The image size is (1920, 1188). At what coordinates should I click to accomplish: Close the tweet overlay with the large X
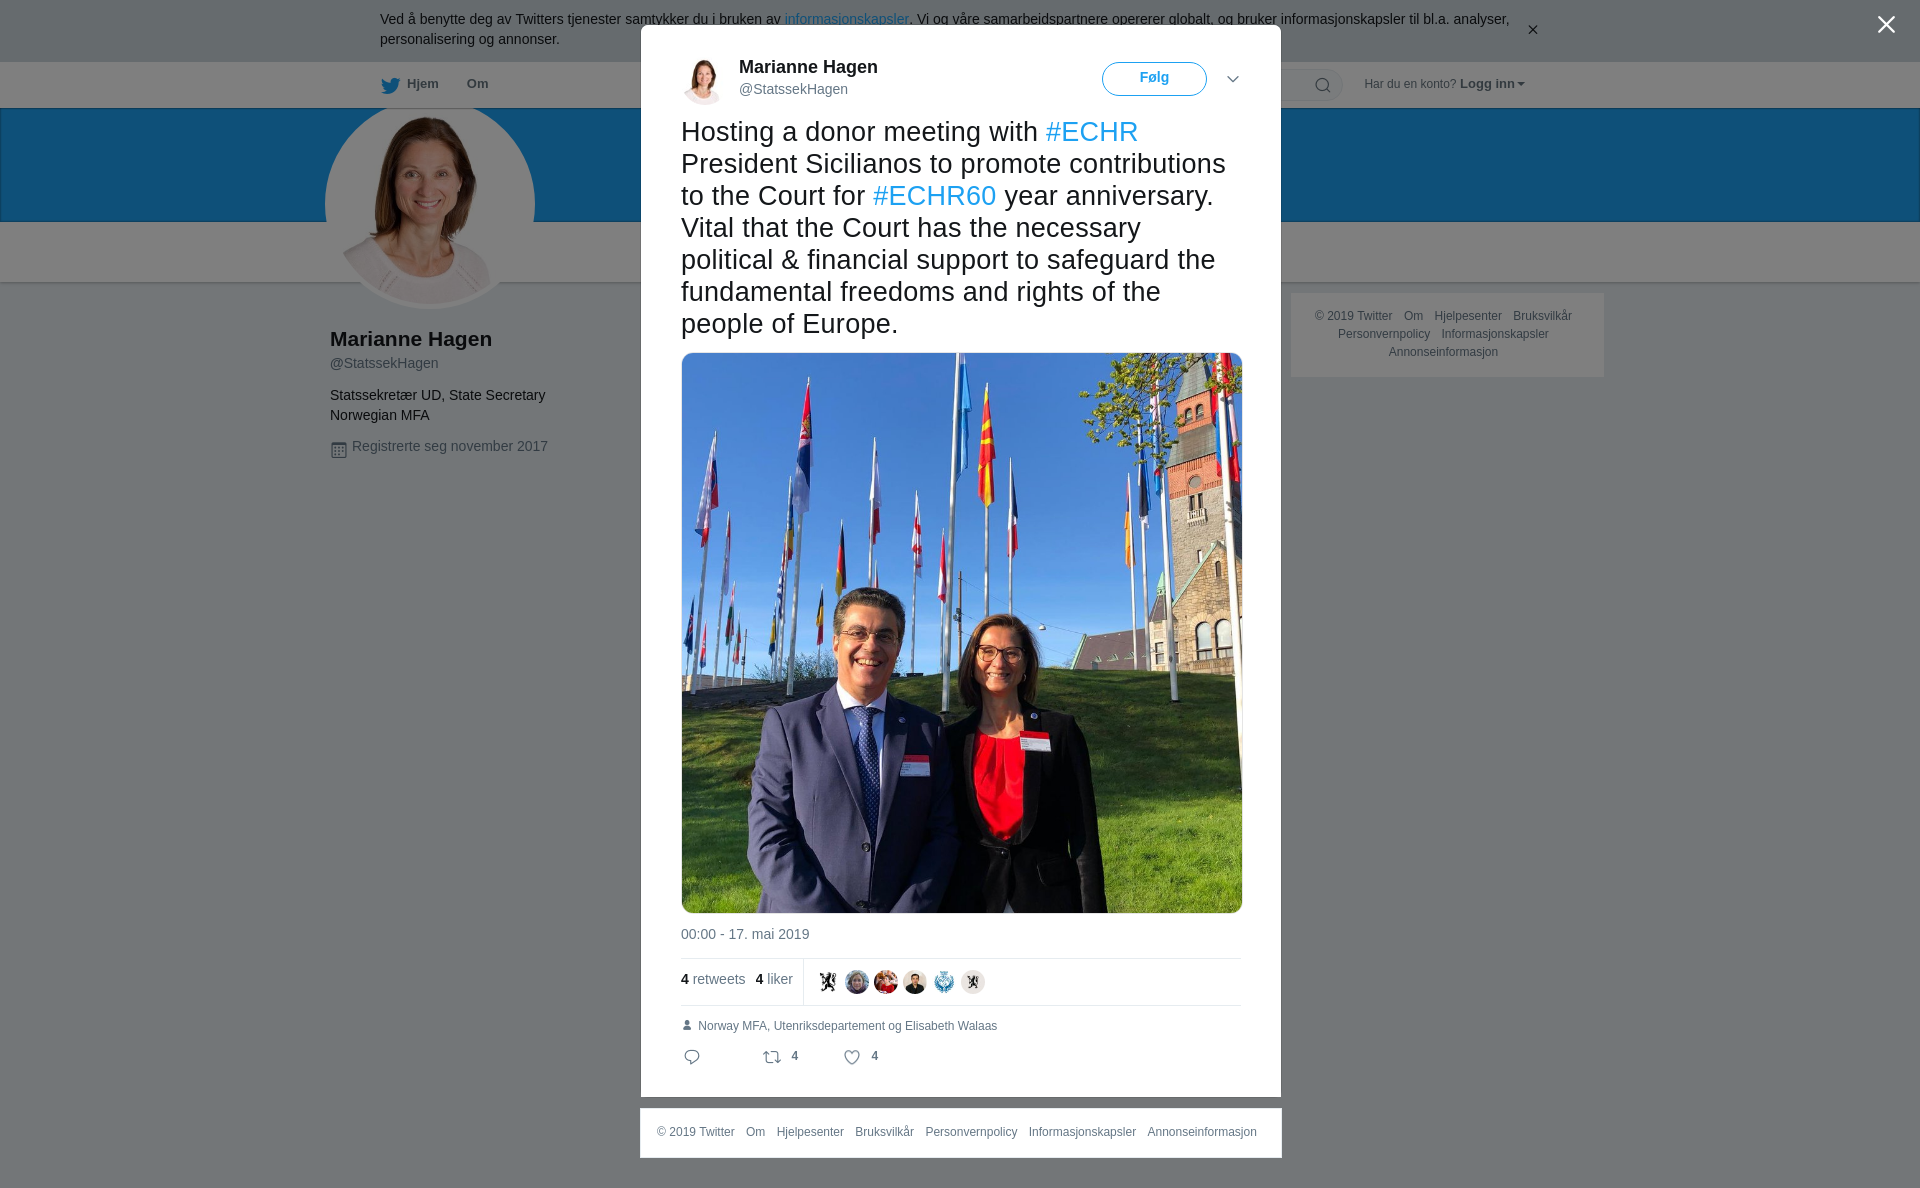1886,25
